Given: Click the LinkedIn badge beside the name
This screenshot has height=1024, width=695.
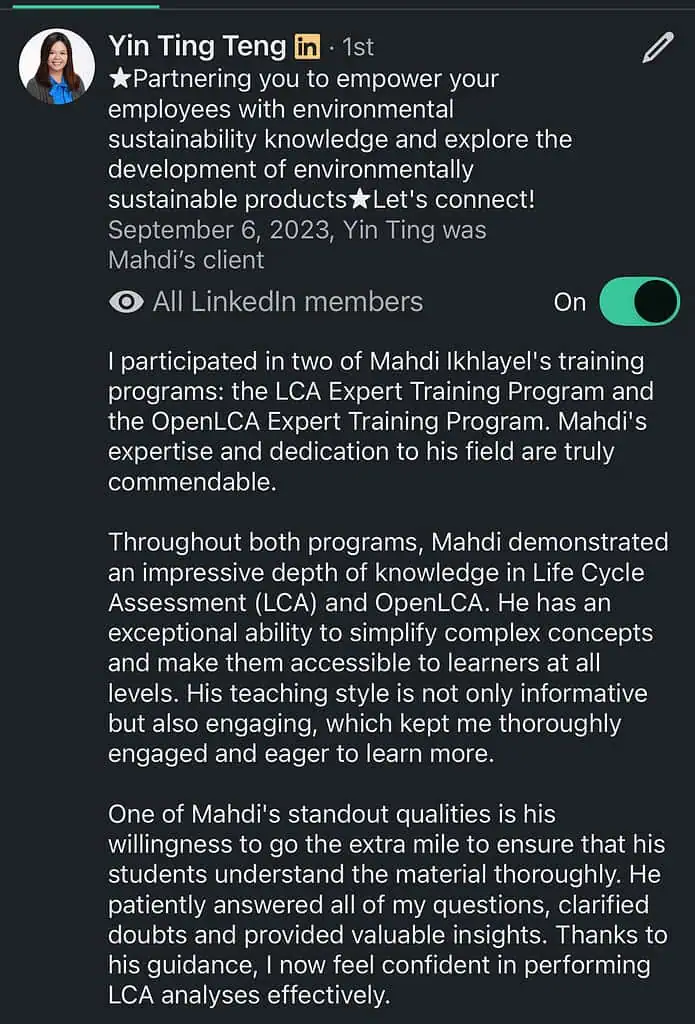Looking at the screenshot, I should pos(307,46).
